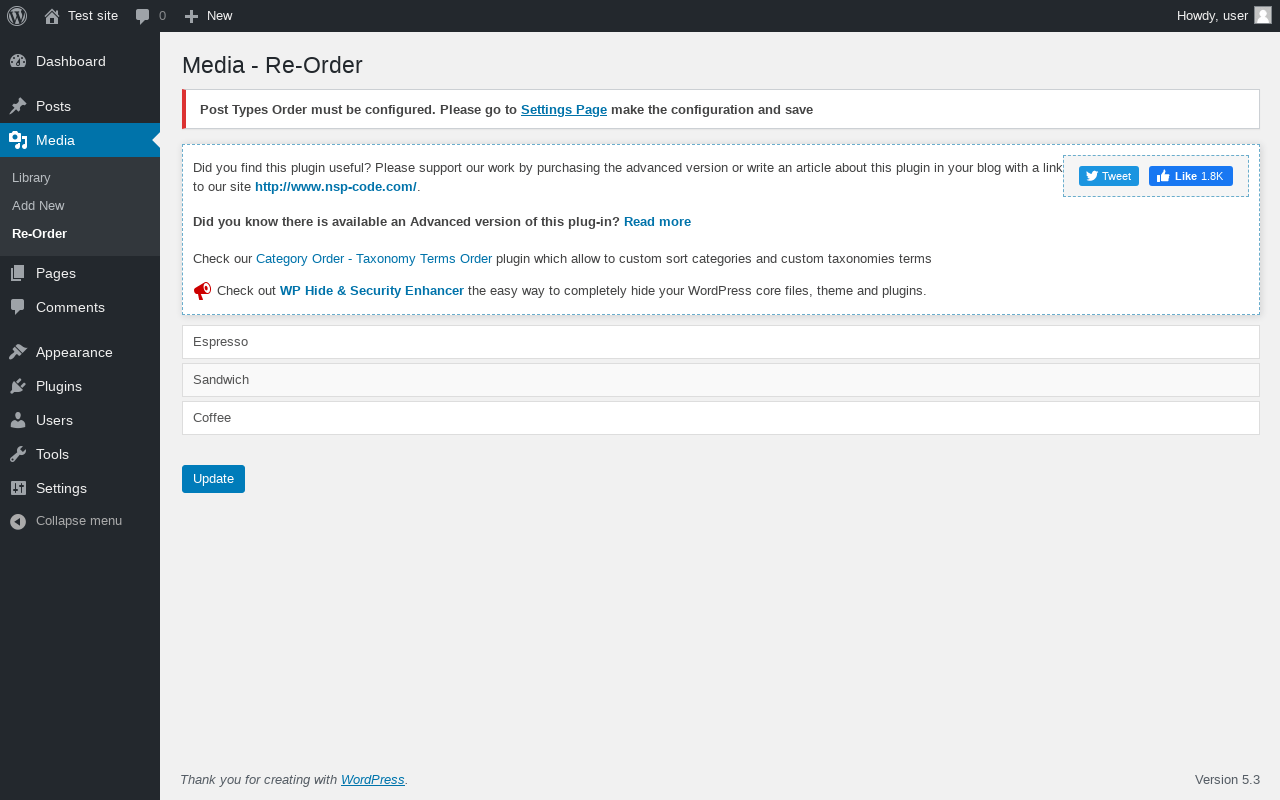1280x800 pixels.
Task: Click the Dashboard gauge icon
Action: [18, 61]
